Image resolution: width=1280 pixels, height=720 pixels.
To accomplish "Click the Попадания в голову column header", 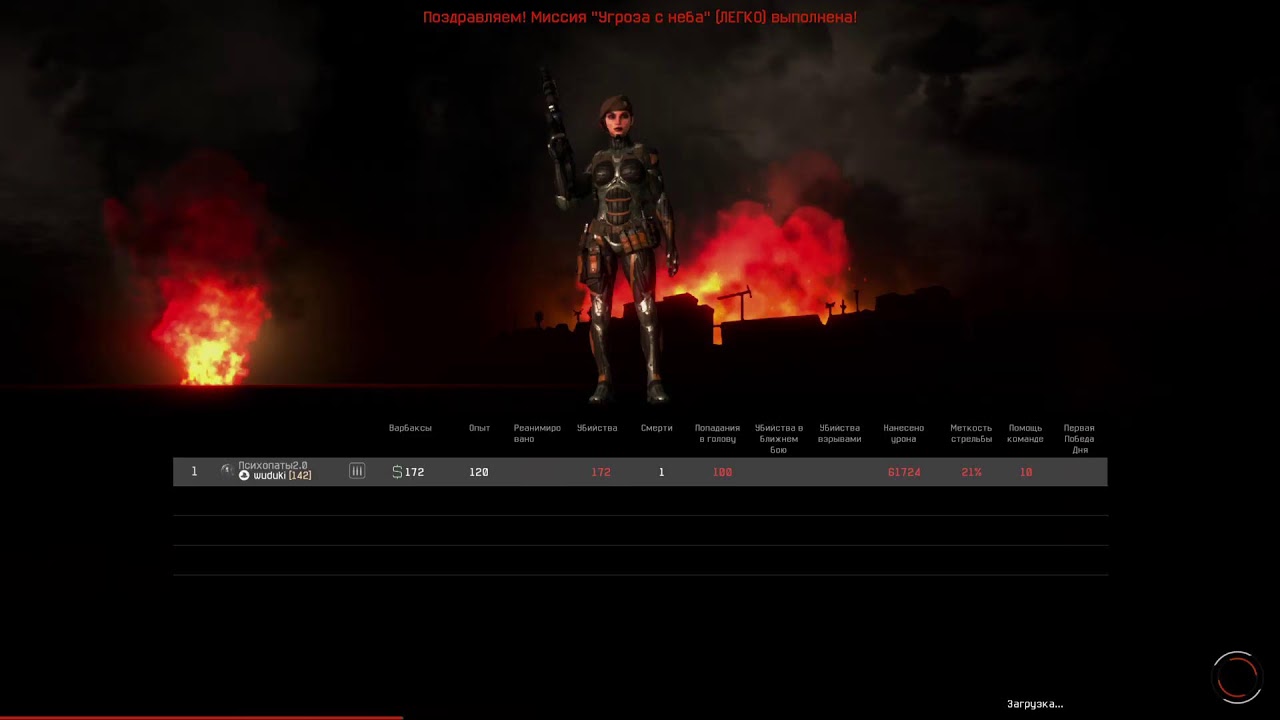I will 717,433.
